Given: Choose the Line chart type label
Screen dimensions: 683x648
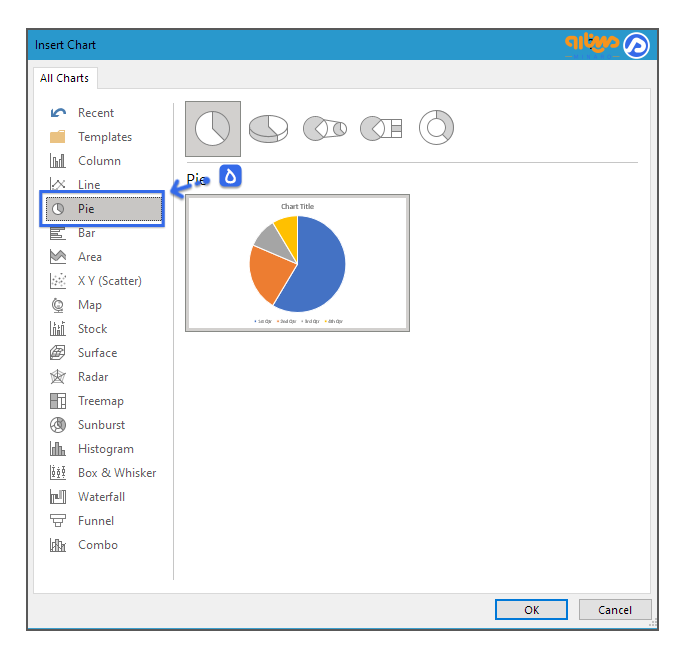Looking at the screenshot, I should (89, 185).
